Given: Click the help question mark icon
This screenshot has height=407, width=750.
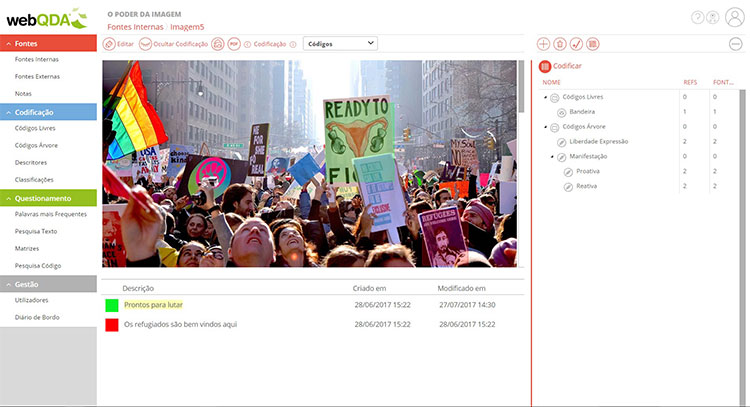Looking at the screenshot, I should tap(697, 18).
